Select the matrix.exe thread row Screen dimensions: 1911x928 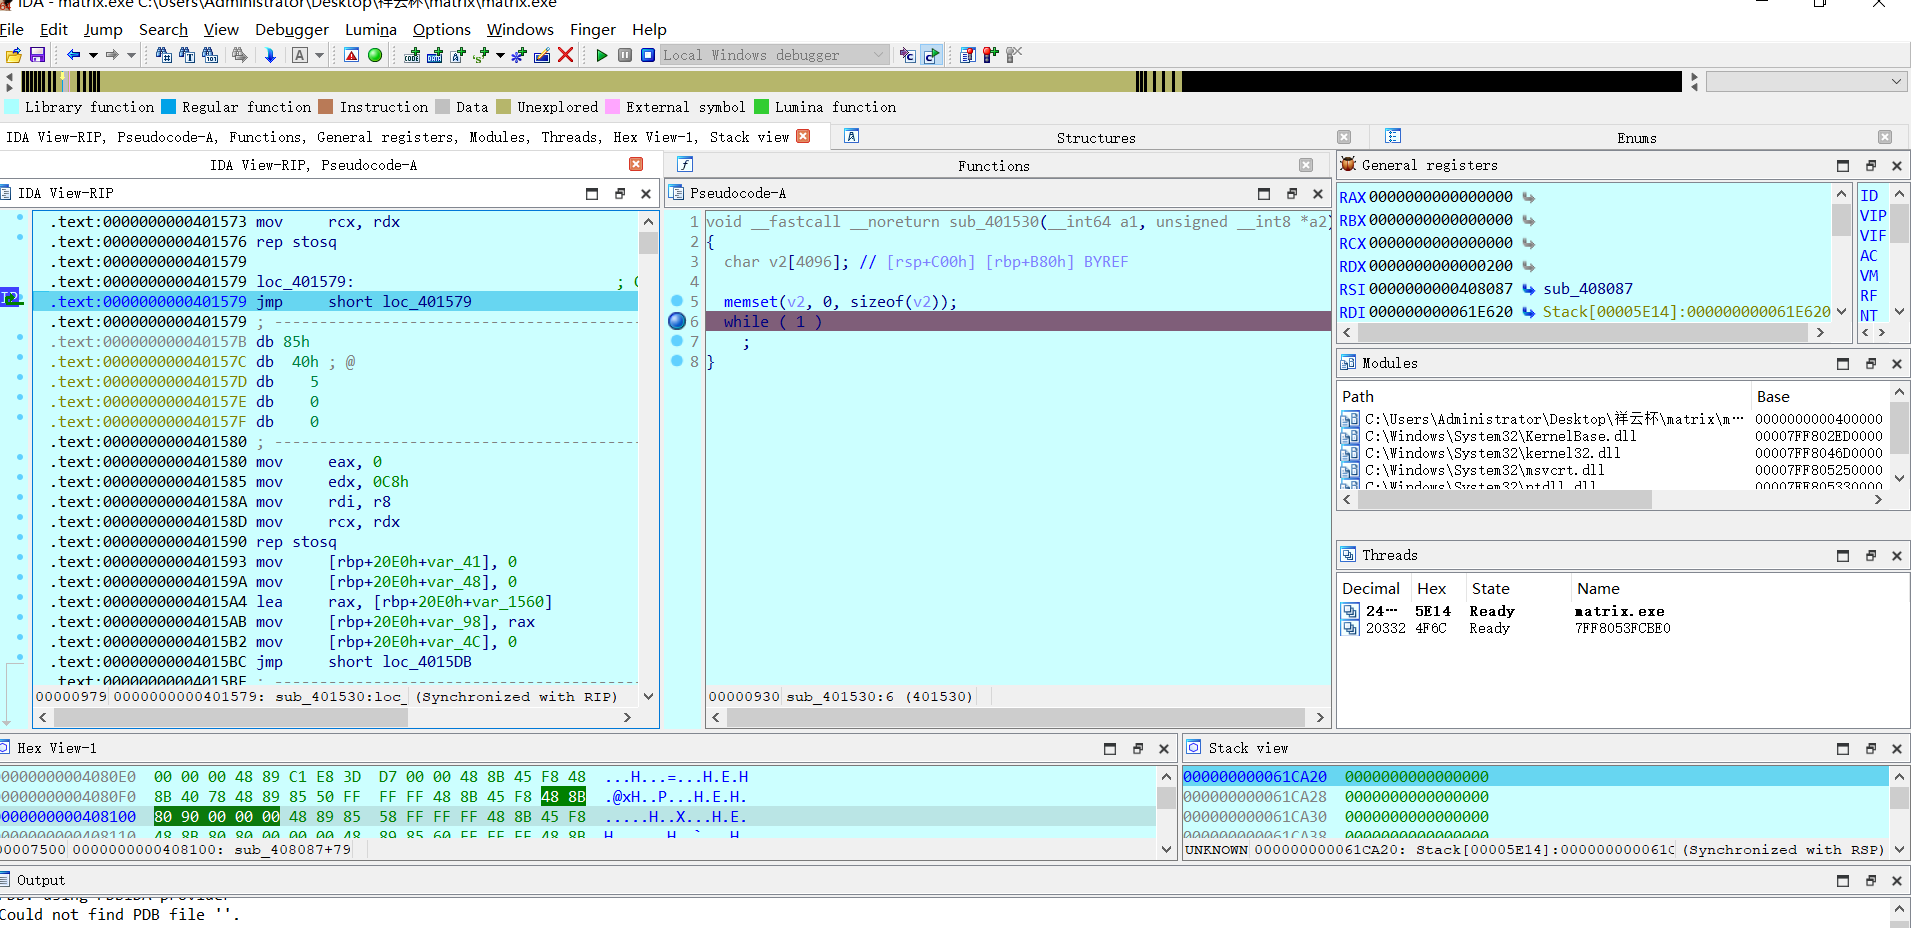tap(1618, 611)
